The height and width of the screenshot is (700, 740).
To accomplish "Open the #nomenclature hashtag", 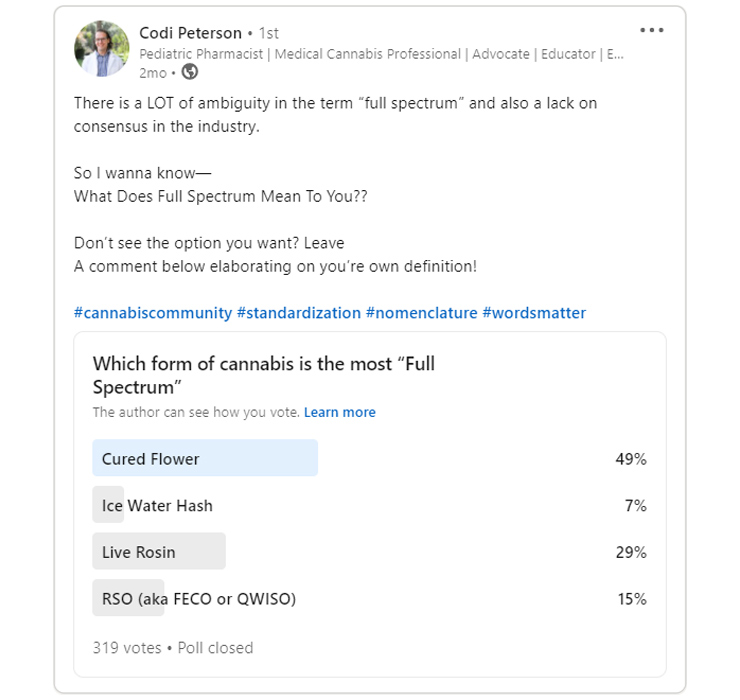I will pos(422,313).
